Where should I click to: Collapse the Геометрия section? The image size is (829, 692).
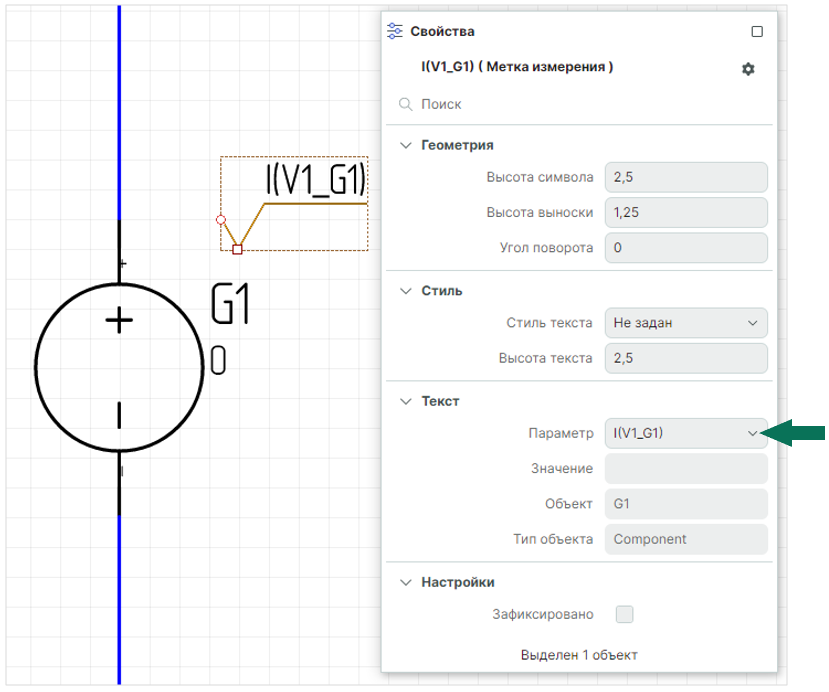[406, 145]
